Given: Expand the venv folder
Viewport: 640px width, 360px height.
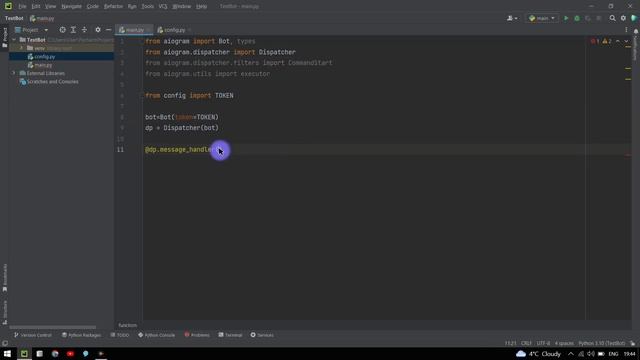Looking at the screenshot, I should (x=22, y=48).
